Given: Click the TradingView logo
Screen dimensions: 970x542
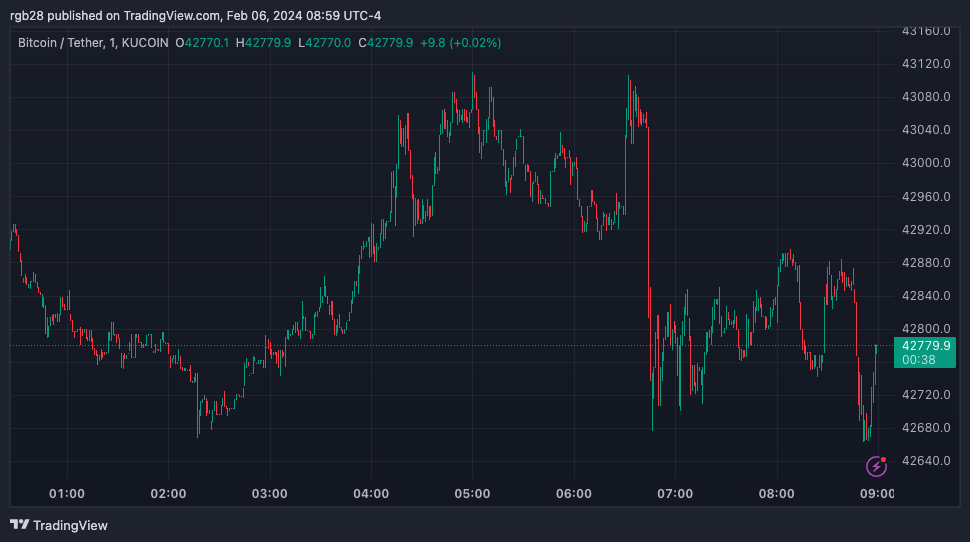Looking at the screenshot, I should [59, 525].
